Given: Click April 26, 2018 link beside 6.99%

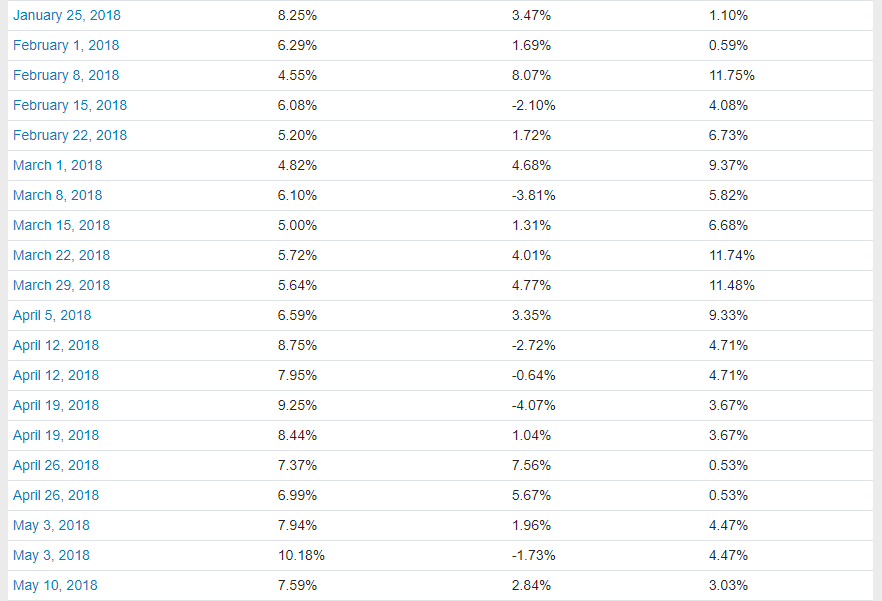Looking at the screenshot, I should point(56,495).
